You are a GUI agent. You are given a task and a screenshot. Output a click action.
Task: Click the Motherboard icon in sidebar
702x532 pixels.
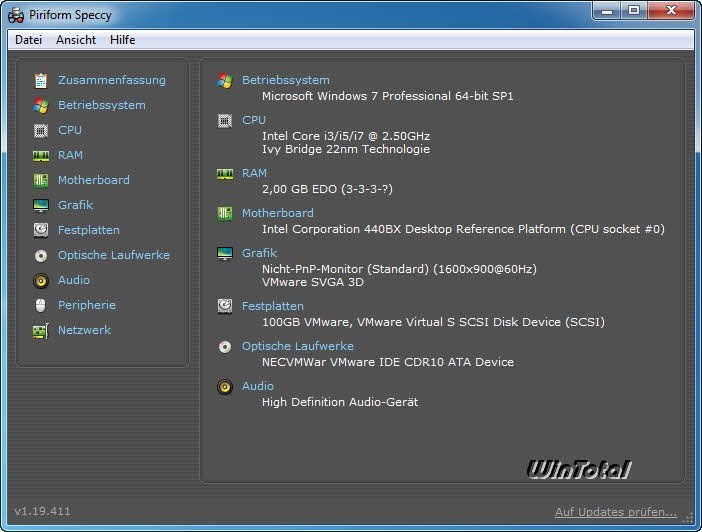[41, 180]
